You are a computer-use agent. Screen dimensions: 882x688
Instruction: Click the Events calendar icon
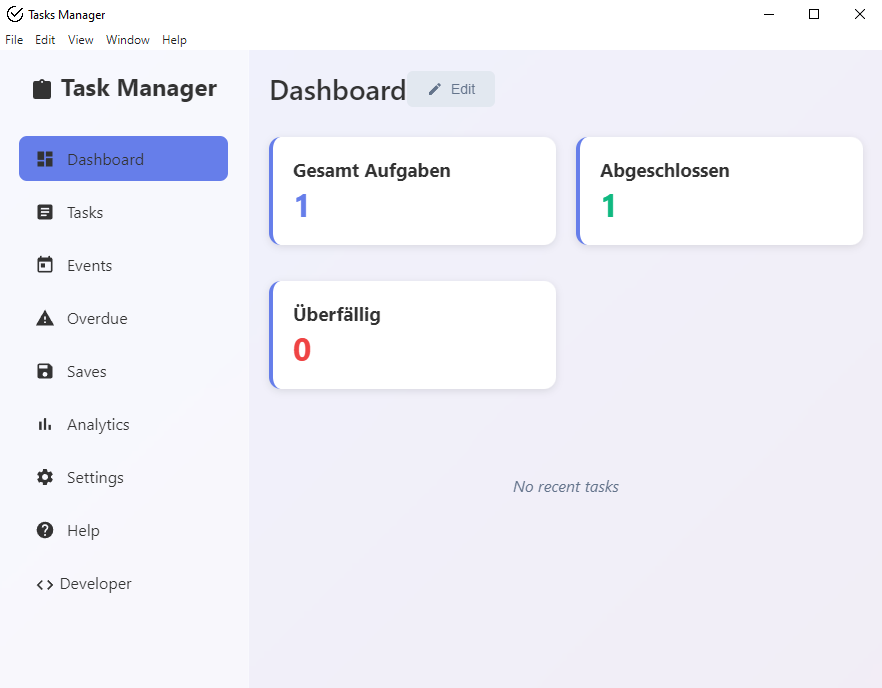[x=45, y=265]
